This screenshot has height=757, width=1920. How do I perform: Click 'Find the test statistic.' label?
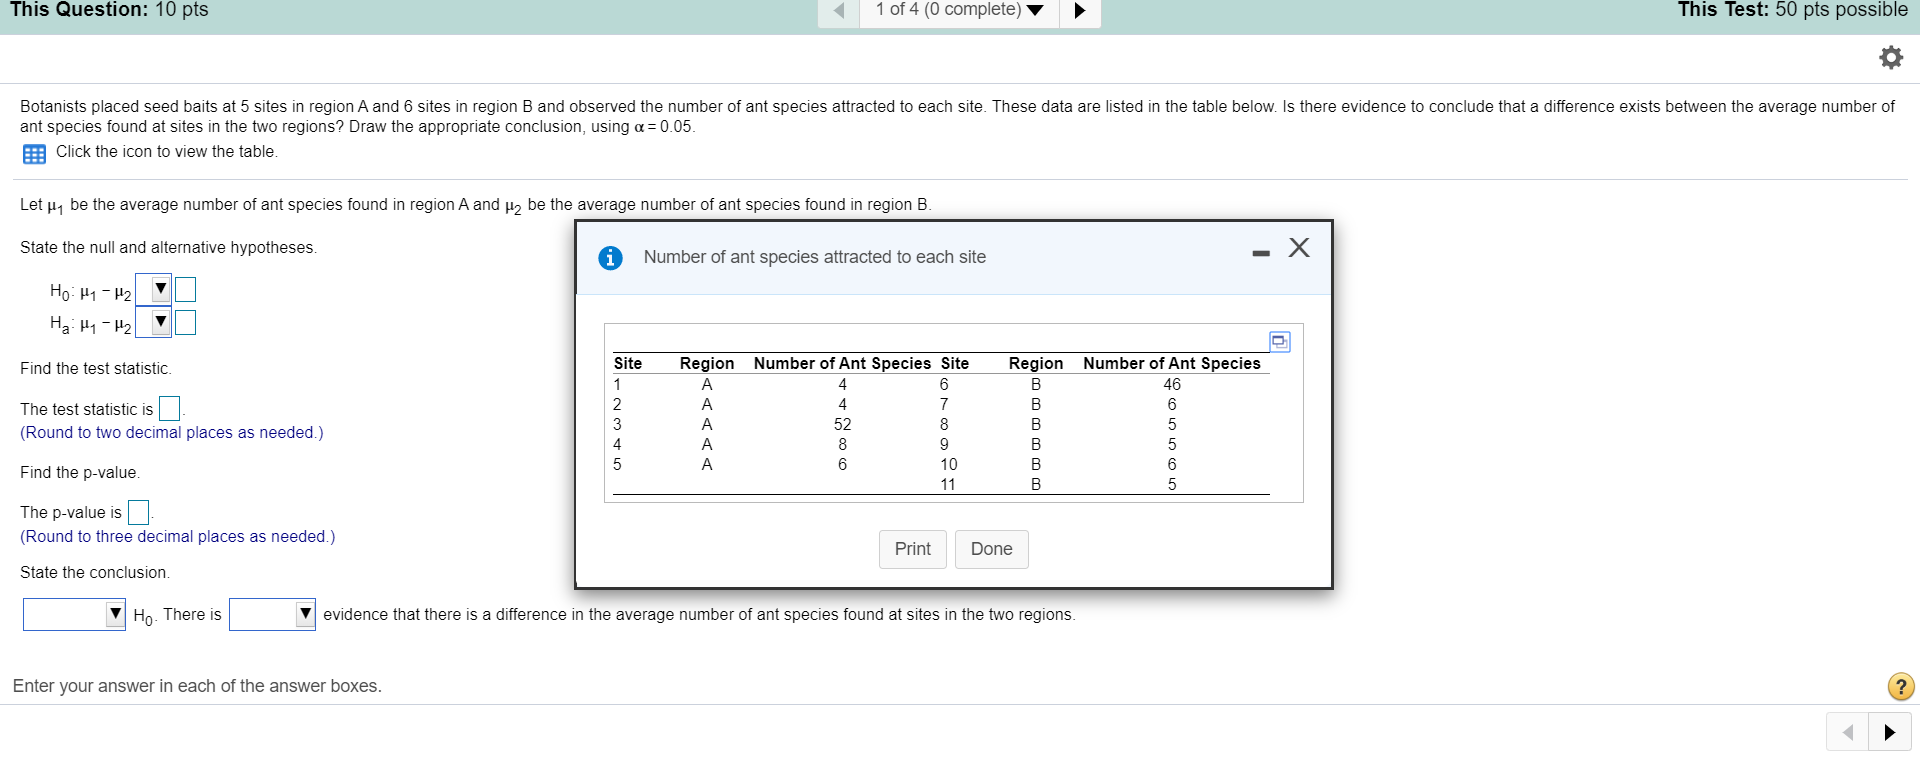96,369
